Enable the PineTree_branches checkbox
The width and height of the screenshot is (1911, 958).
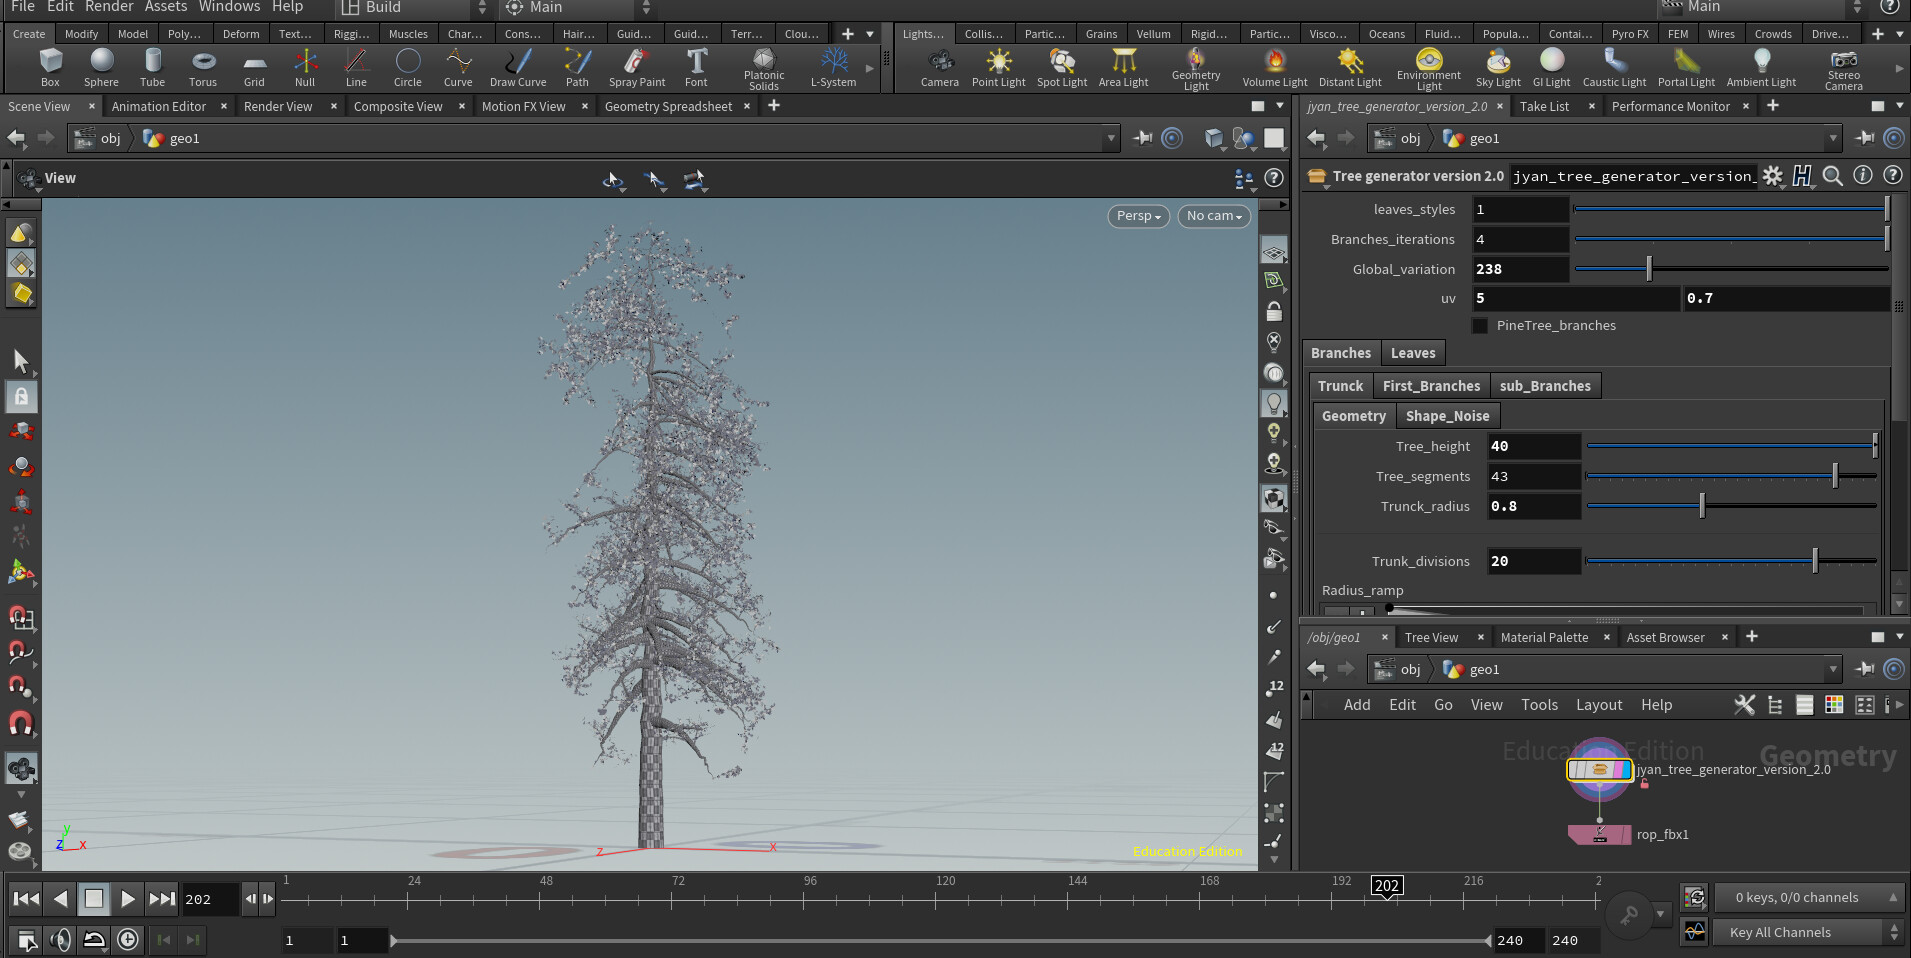(1481, 325)
